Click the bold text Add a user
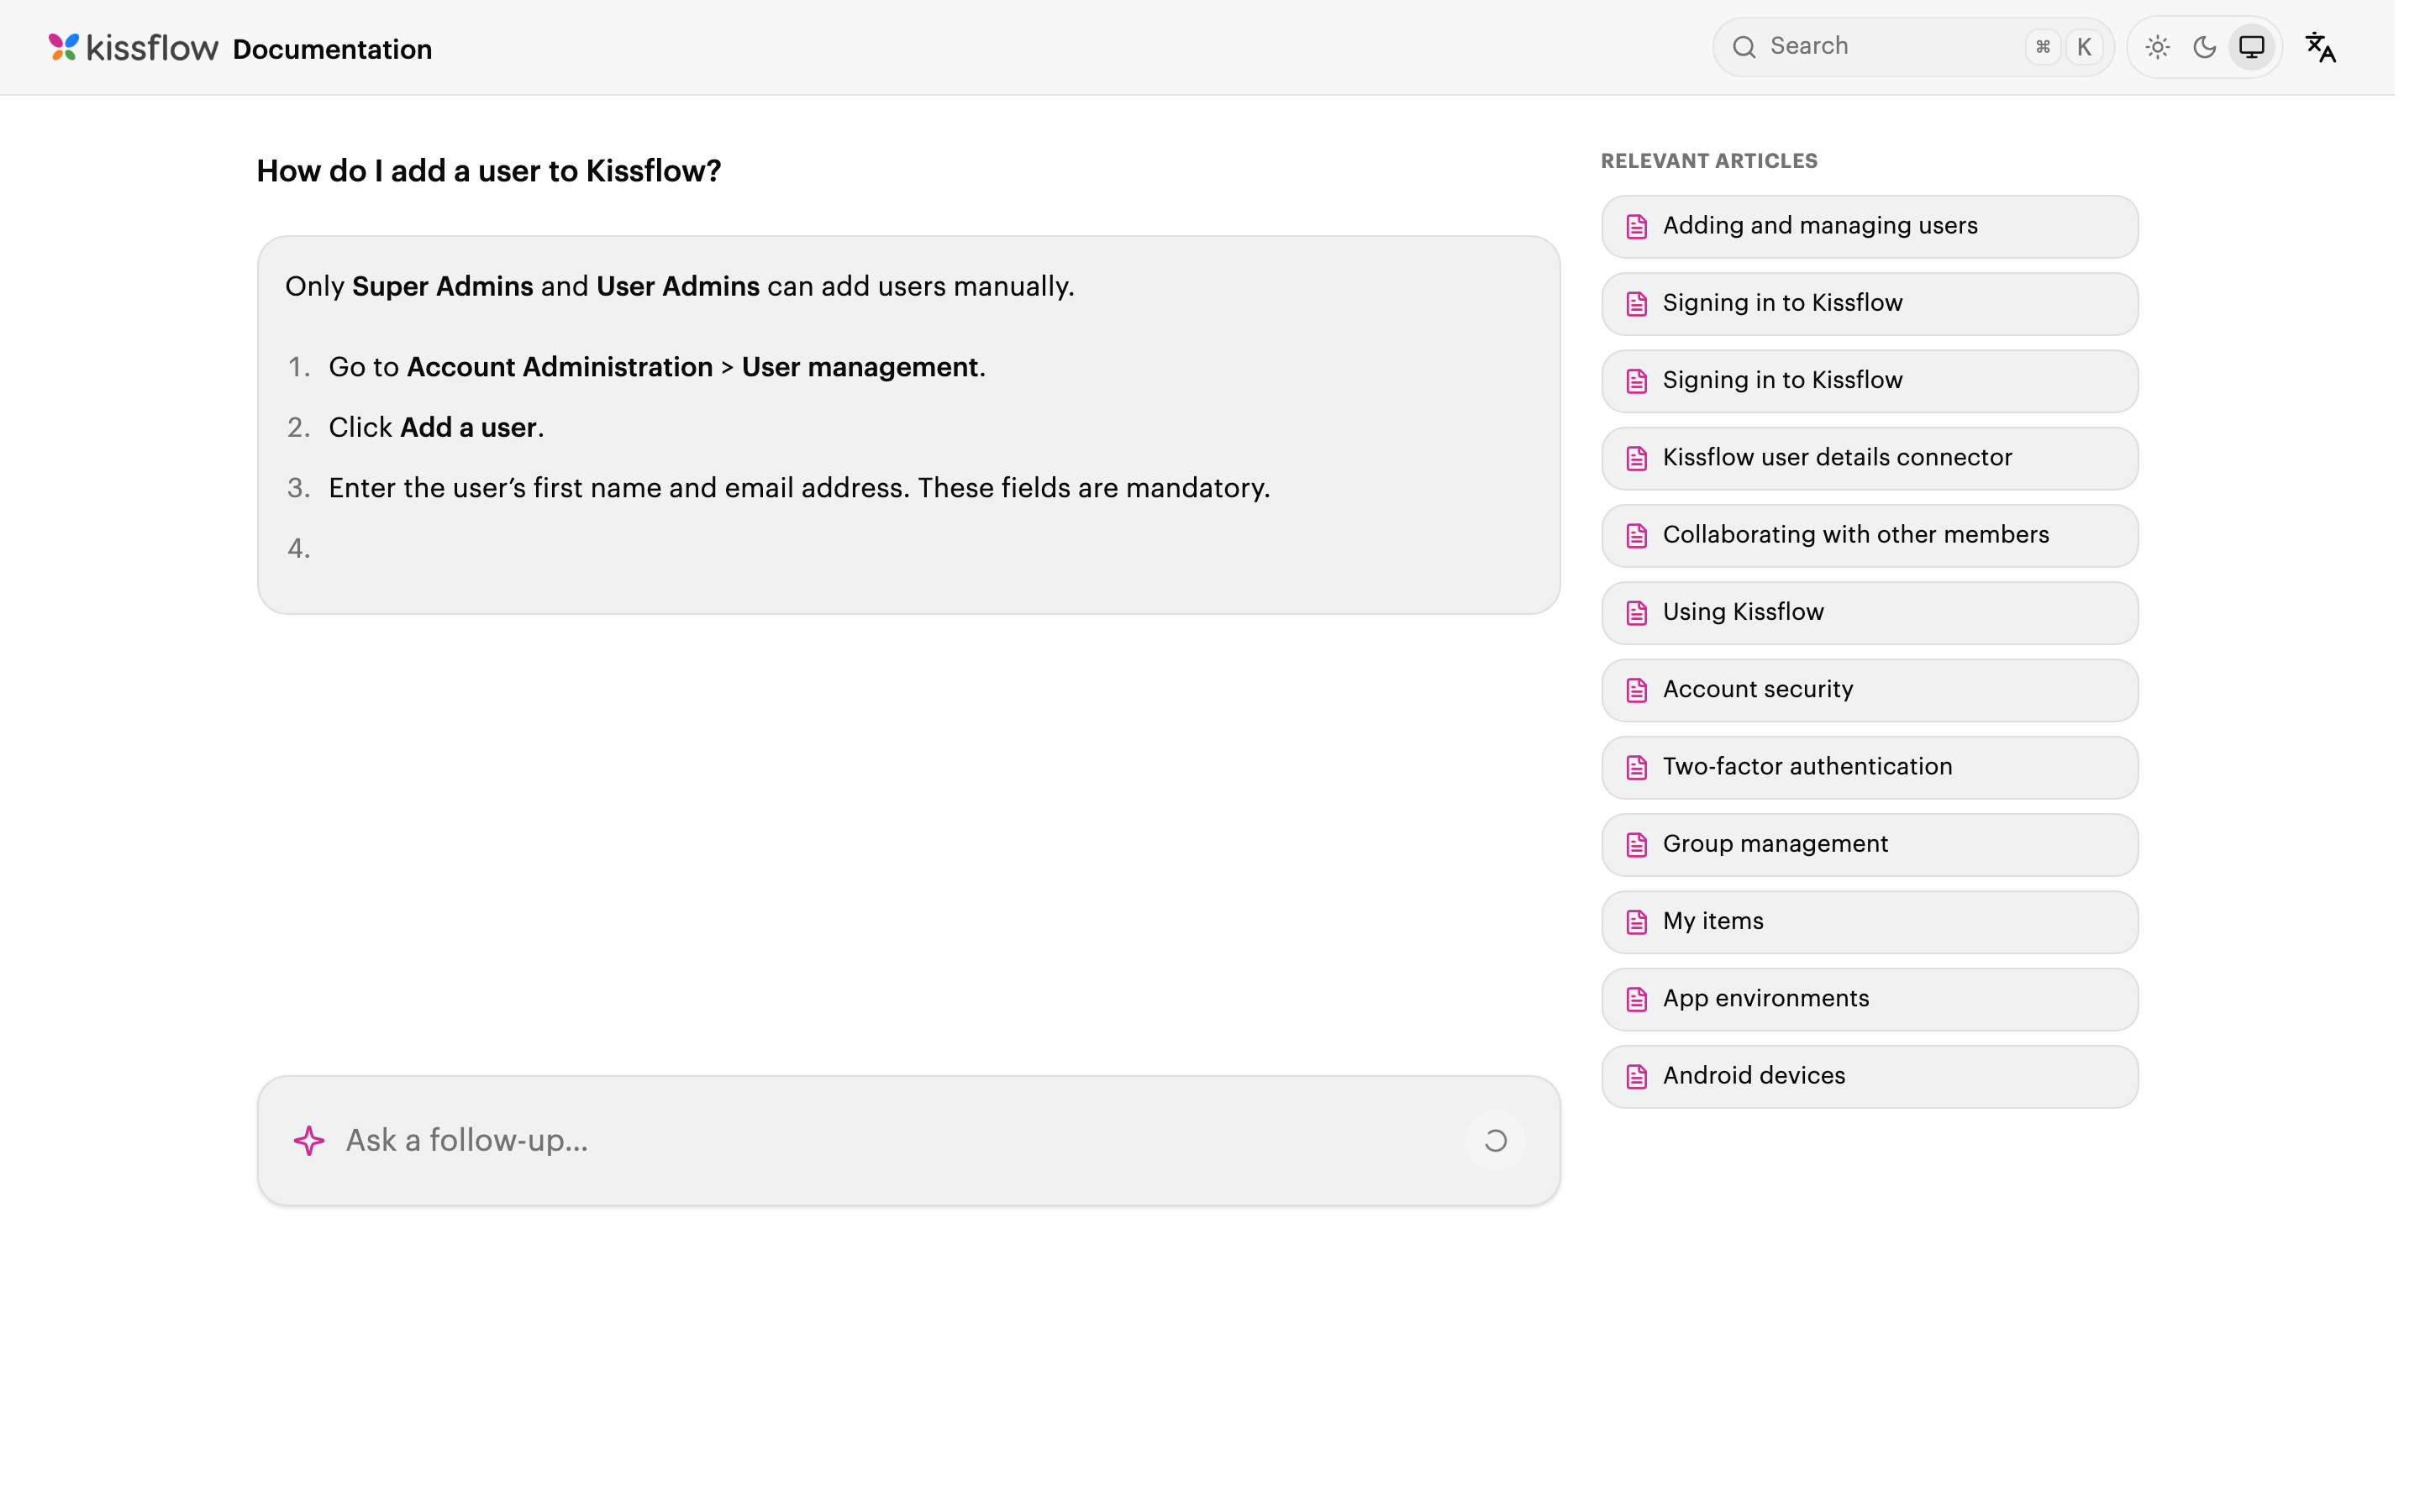The height and width of the screenshot is (1512, 2420). pyautogui.click(x=468, y=428)
